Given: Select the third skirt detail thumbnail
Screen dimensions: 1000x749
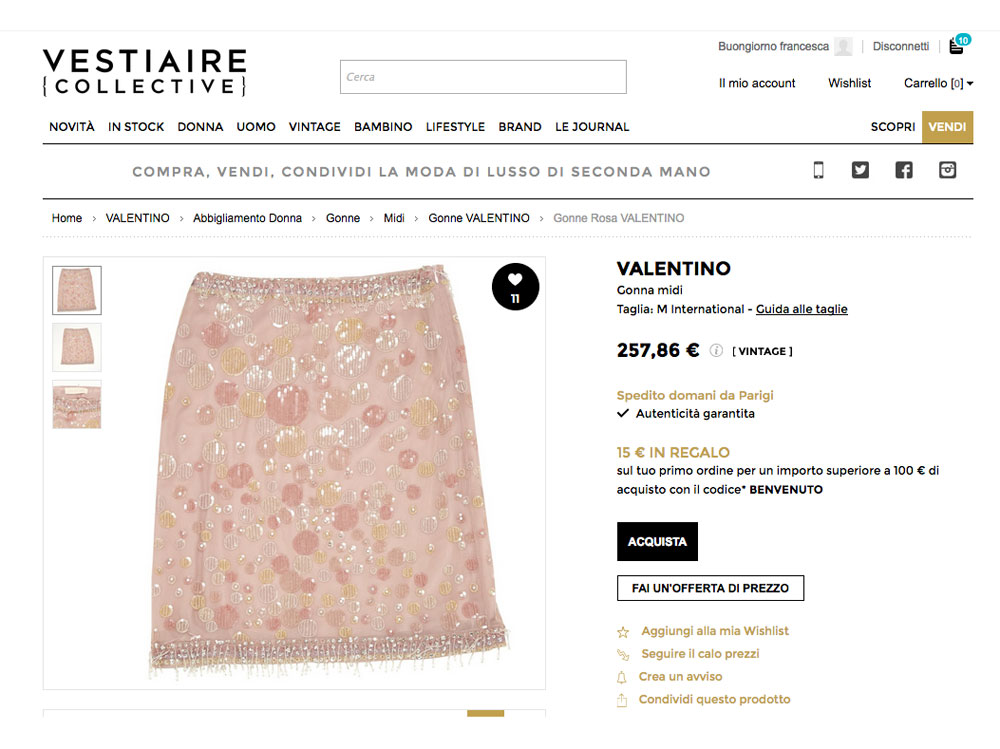Looking at the screenshot, I should click(77, 404).
